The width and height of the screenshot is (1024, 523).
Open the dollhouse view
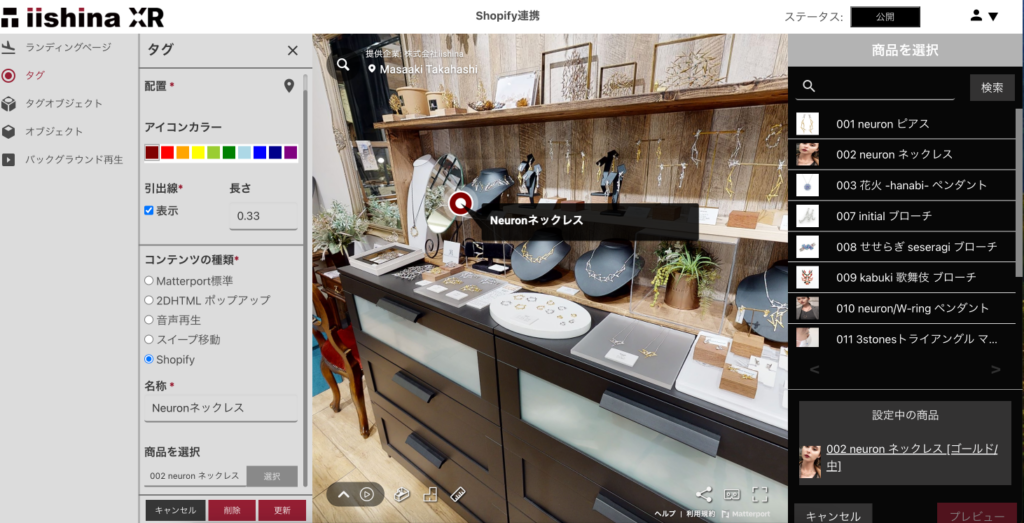coord(403,494)
